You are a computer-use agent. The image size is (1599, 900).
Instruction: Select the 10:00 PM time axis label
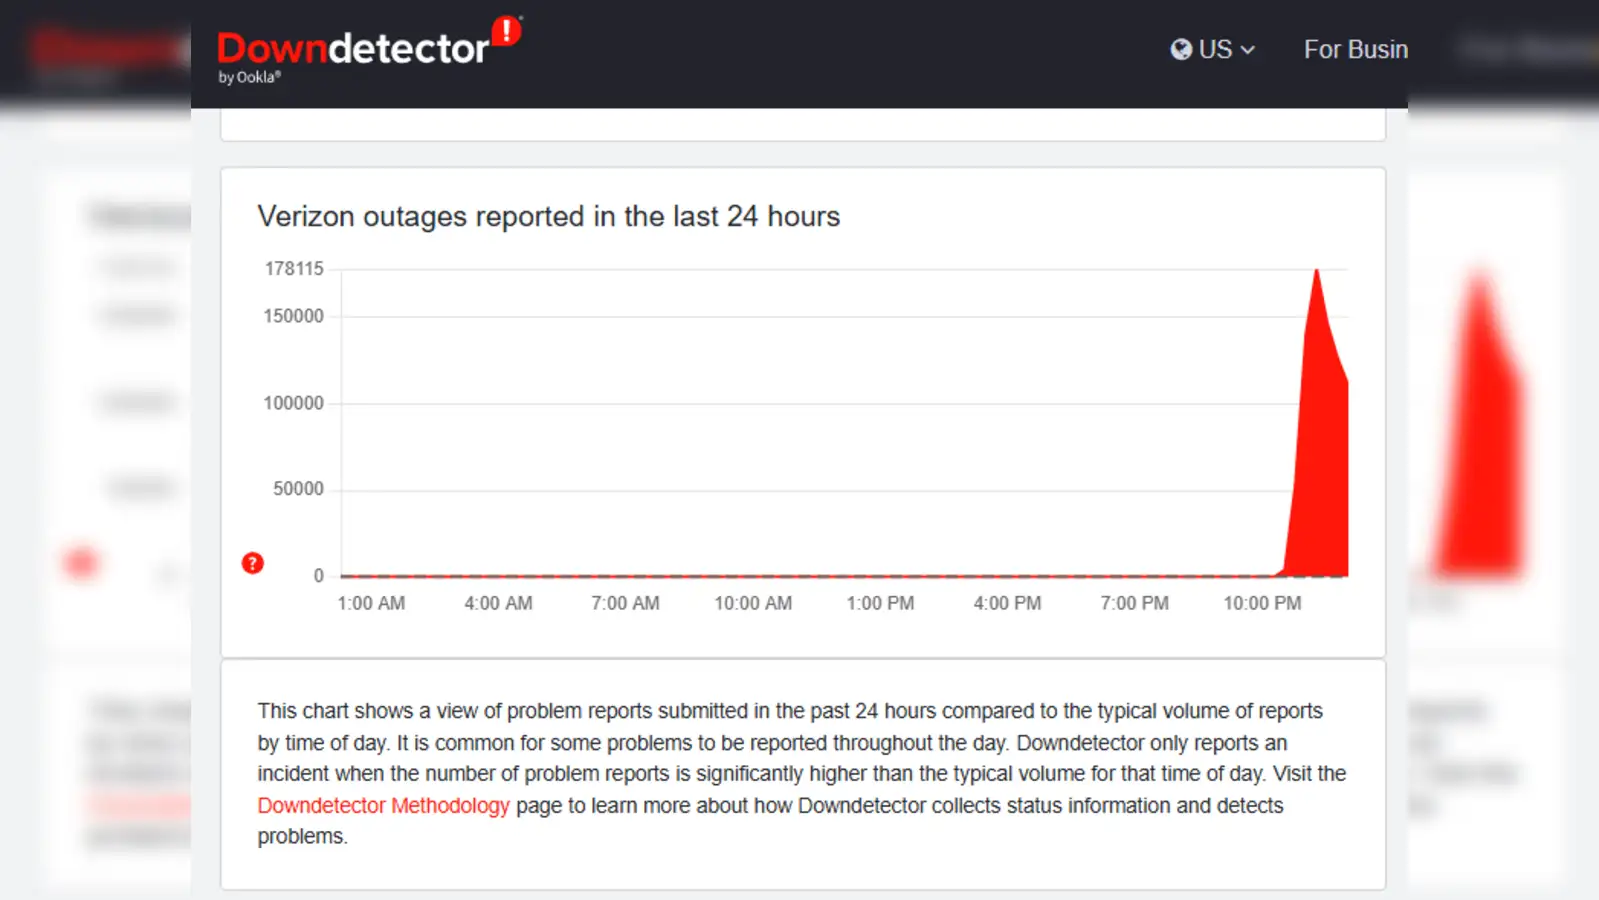tap(1262, 603)
